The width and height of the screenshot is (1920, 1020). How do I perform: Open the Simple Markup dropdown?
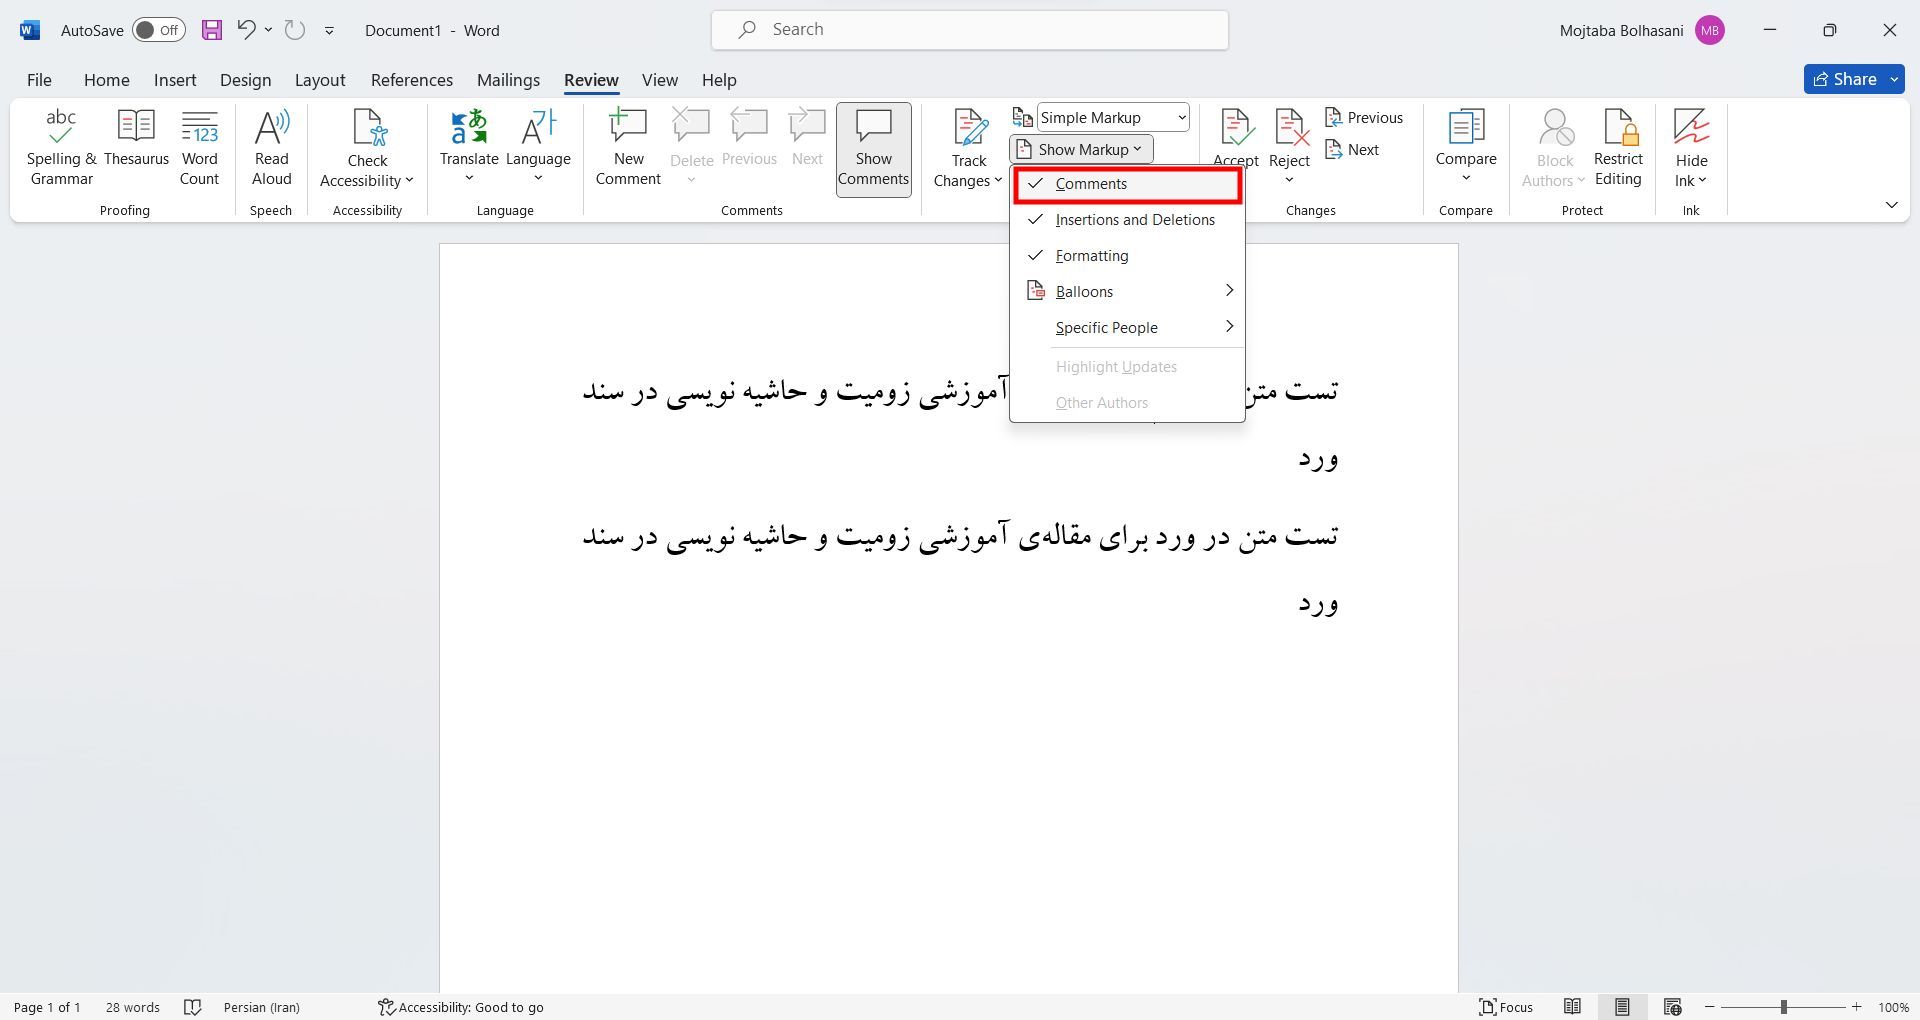(x=1110, y=117)
